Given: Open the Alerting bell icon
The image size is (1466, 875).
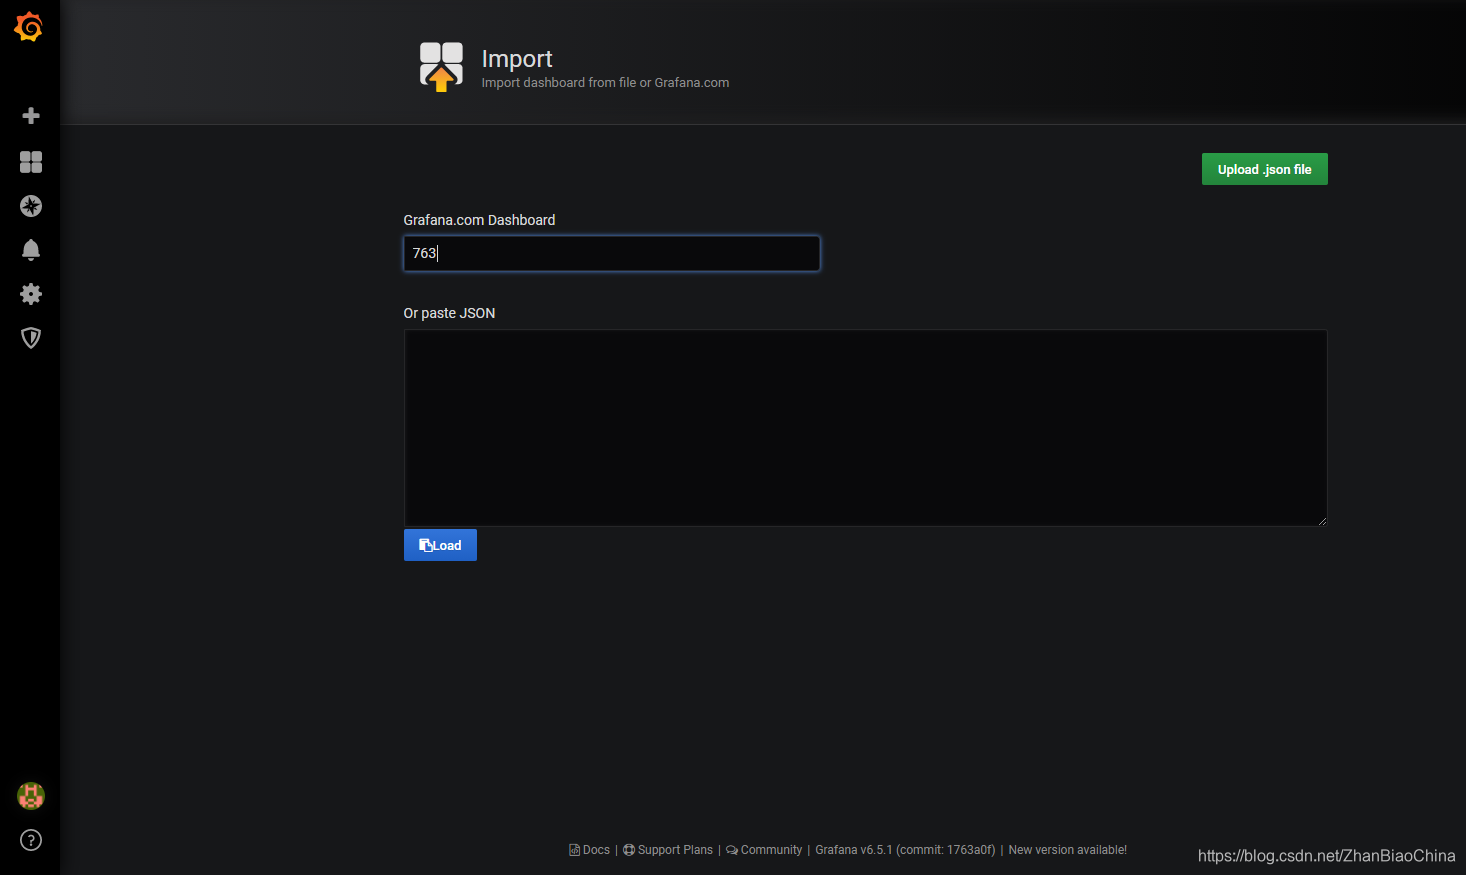Looking at the screenshot, I should (x=31, y=250).
